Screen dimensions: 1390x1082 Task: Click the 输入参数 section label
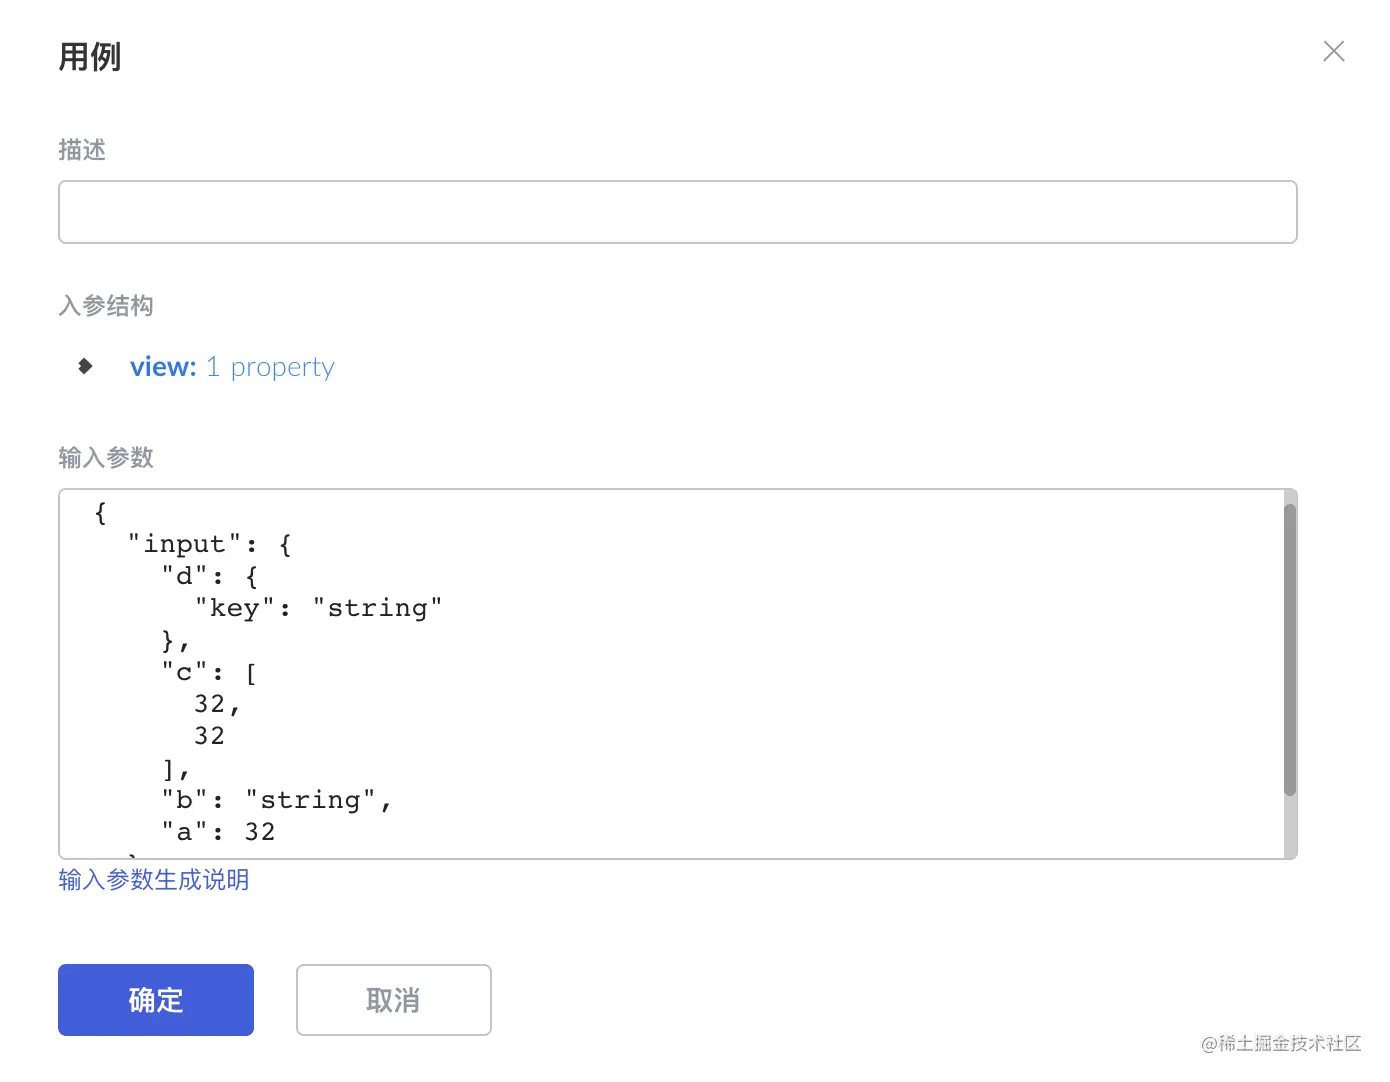click(106, 458)
